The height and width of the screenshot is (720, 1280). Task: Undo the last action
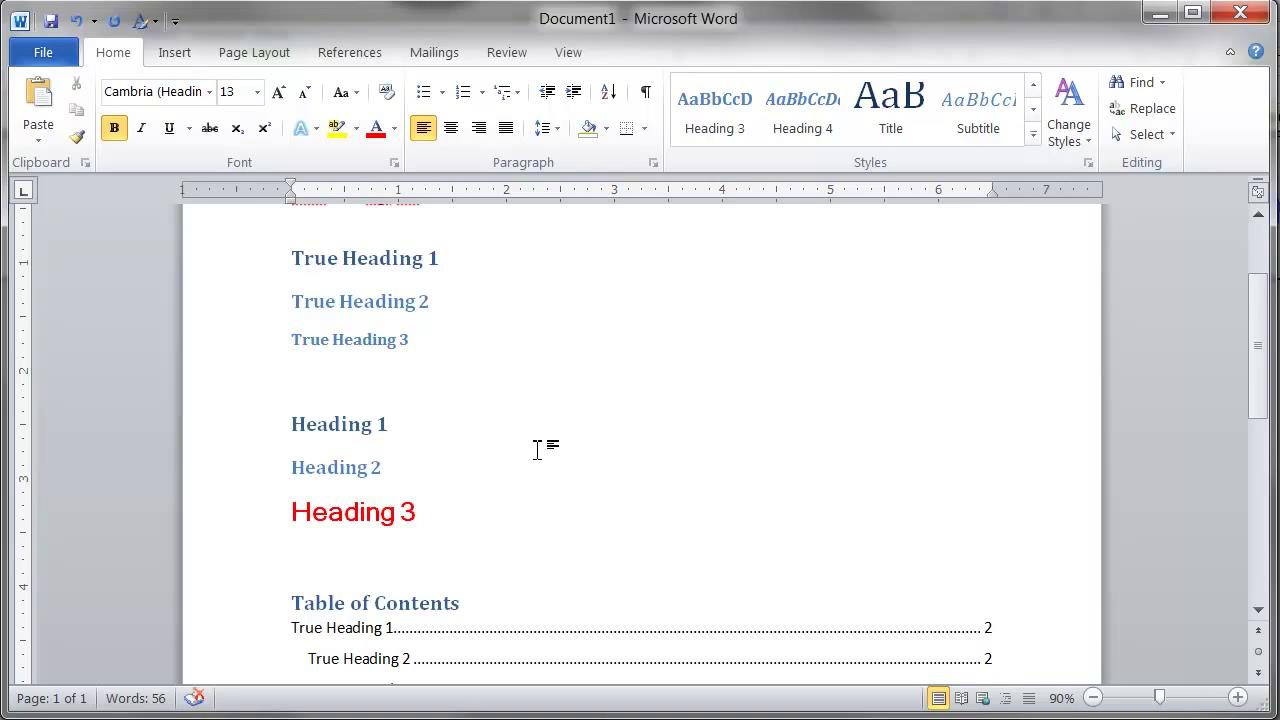coord(77,20)
